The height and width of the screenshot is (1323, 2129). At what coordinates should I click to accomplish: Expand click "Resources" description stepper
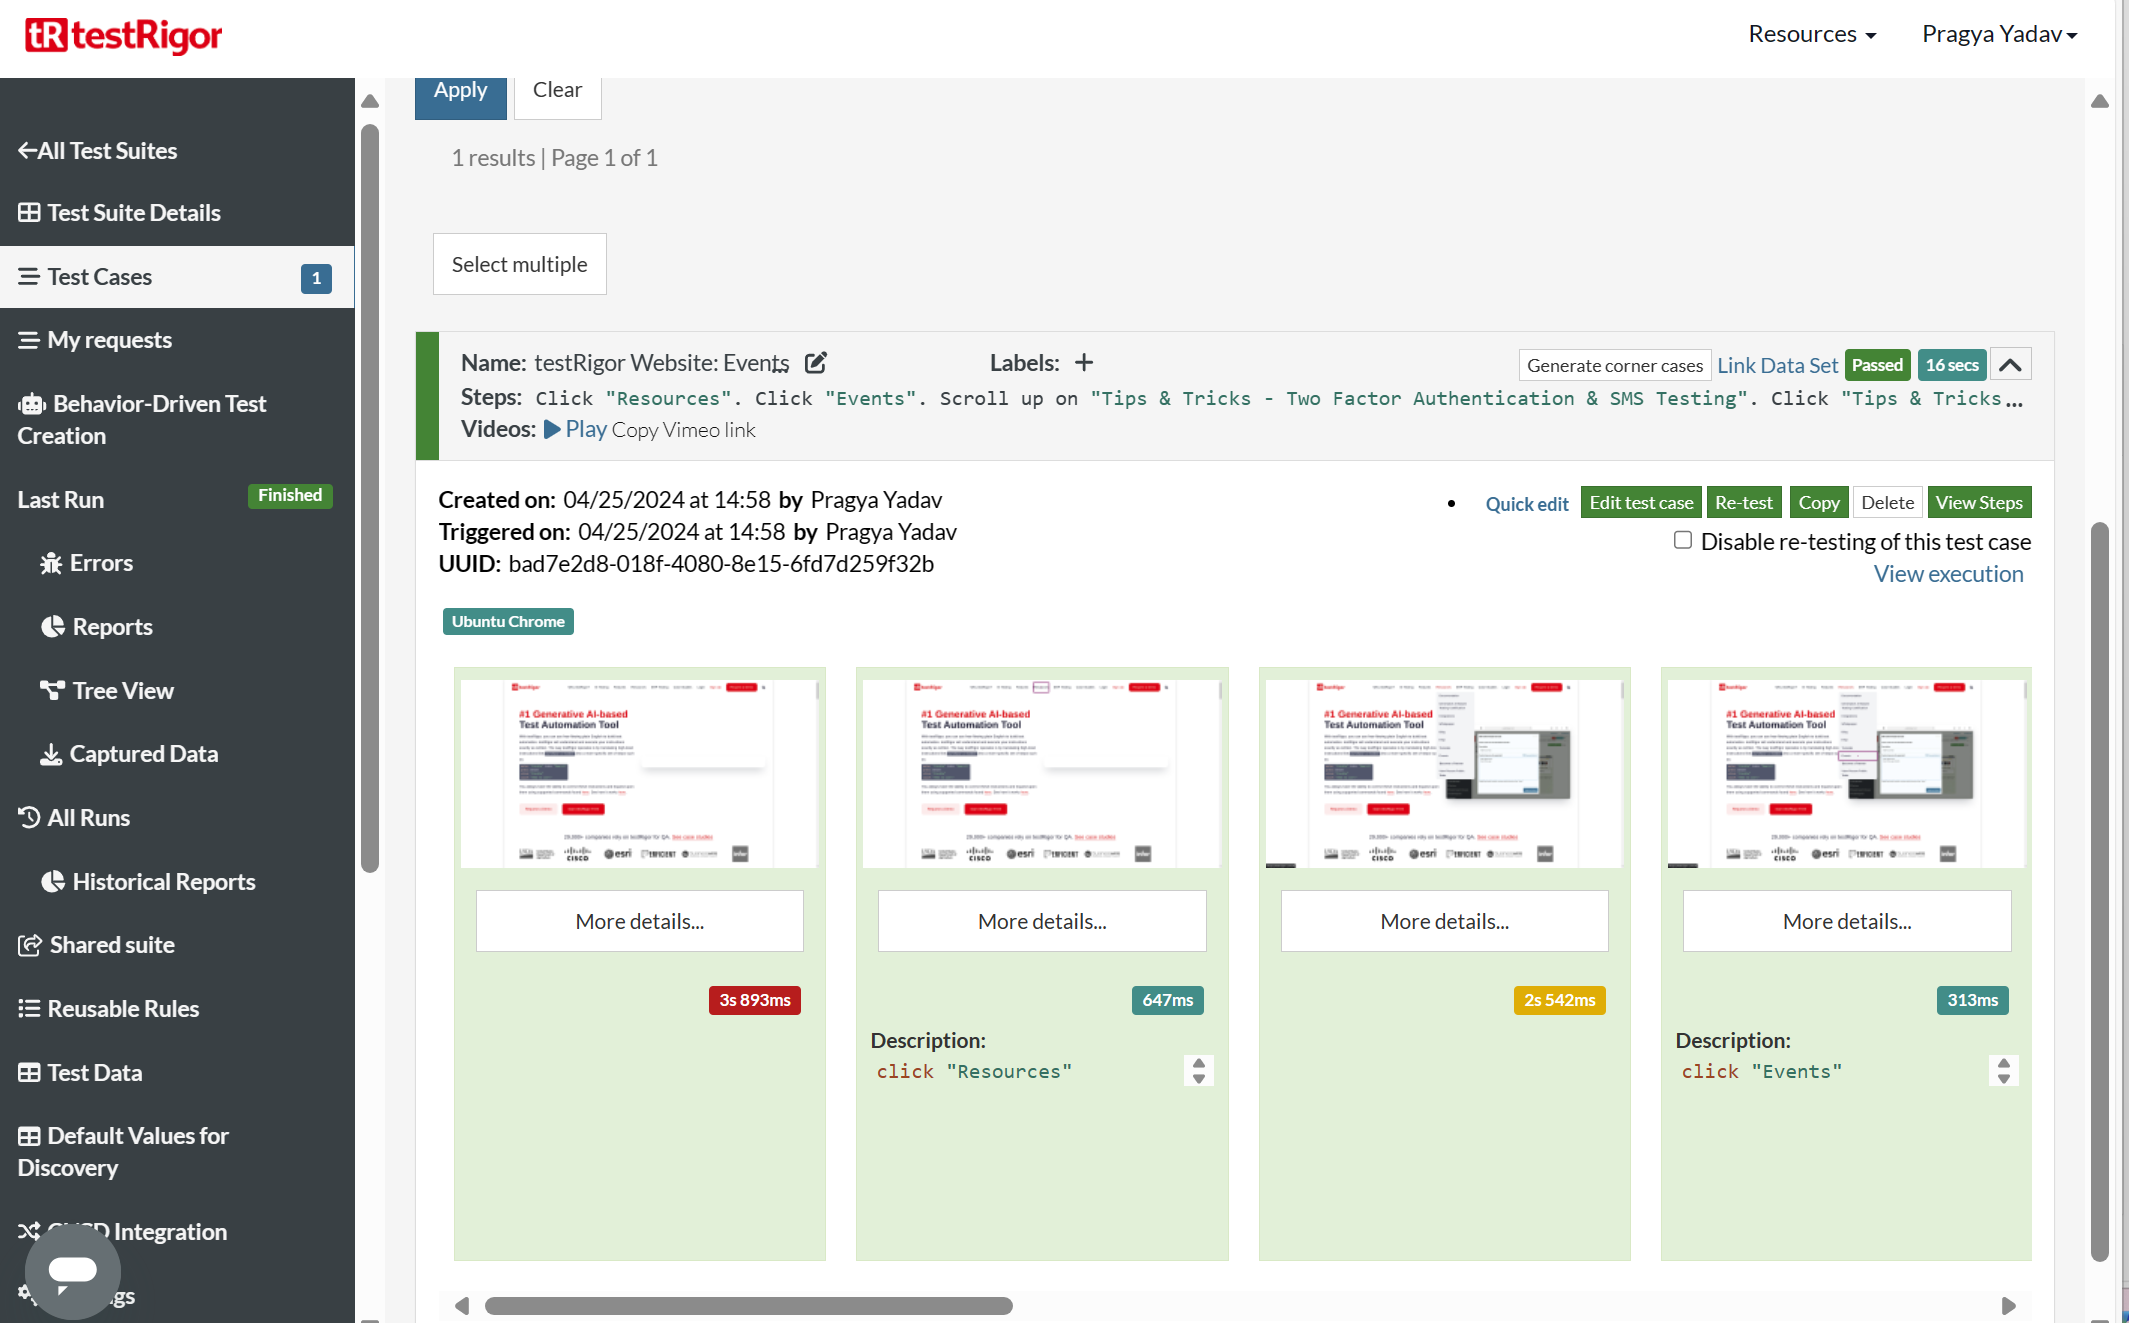(1198, 1071)
